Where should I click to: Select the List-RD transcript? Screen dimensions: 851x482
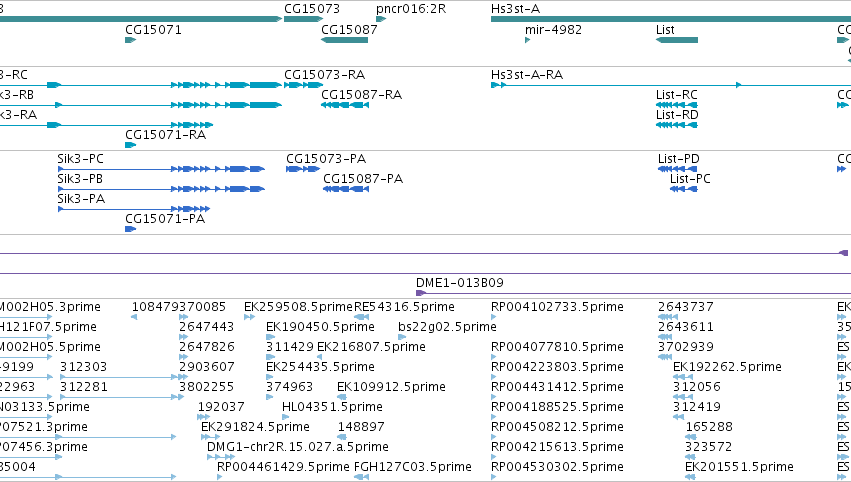coord(677,125)
